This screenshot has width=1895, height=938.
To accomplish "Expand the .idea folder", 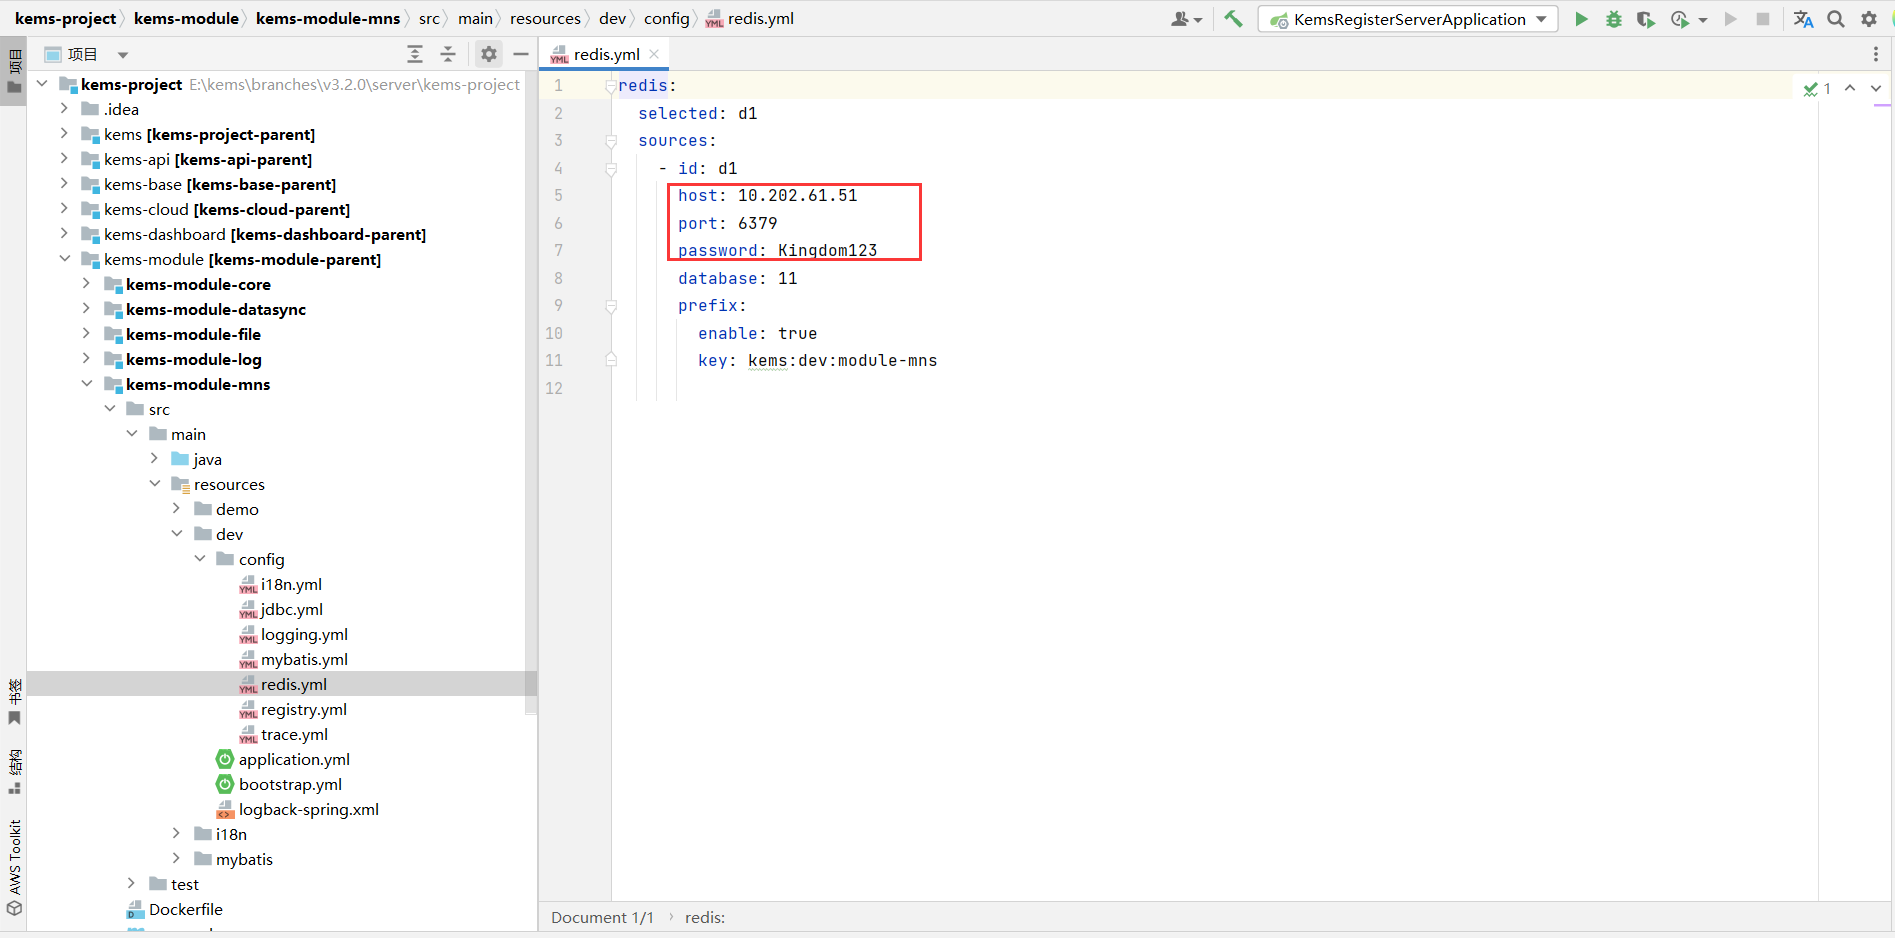I will click(64, 109).
